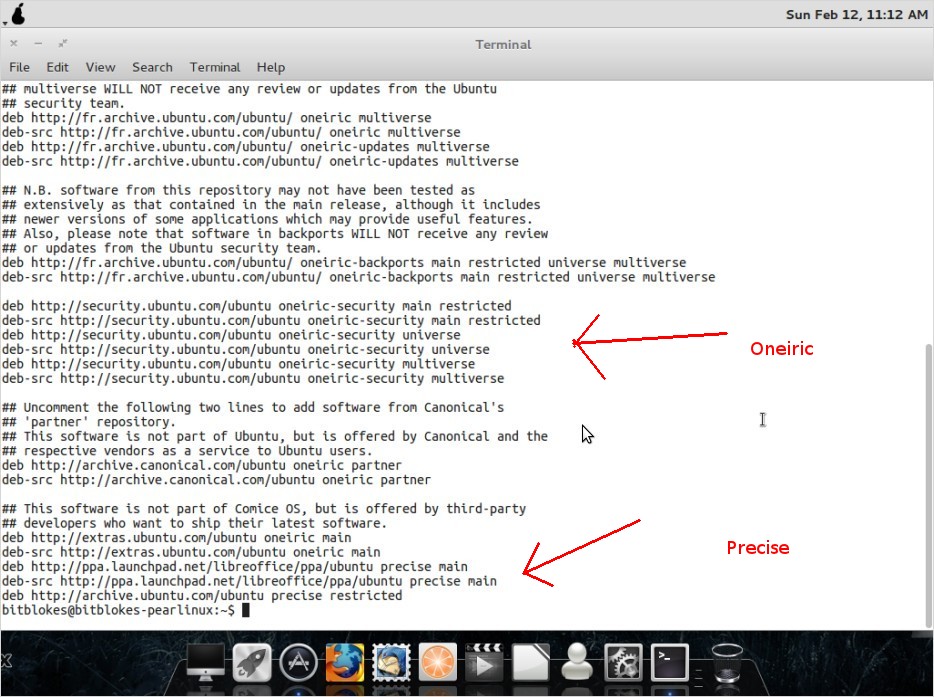Open the App Store icon in the dock
This screenshot has height=697, width=934.
click(298, 662)
